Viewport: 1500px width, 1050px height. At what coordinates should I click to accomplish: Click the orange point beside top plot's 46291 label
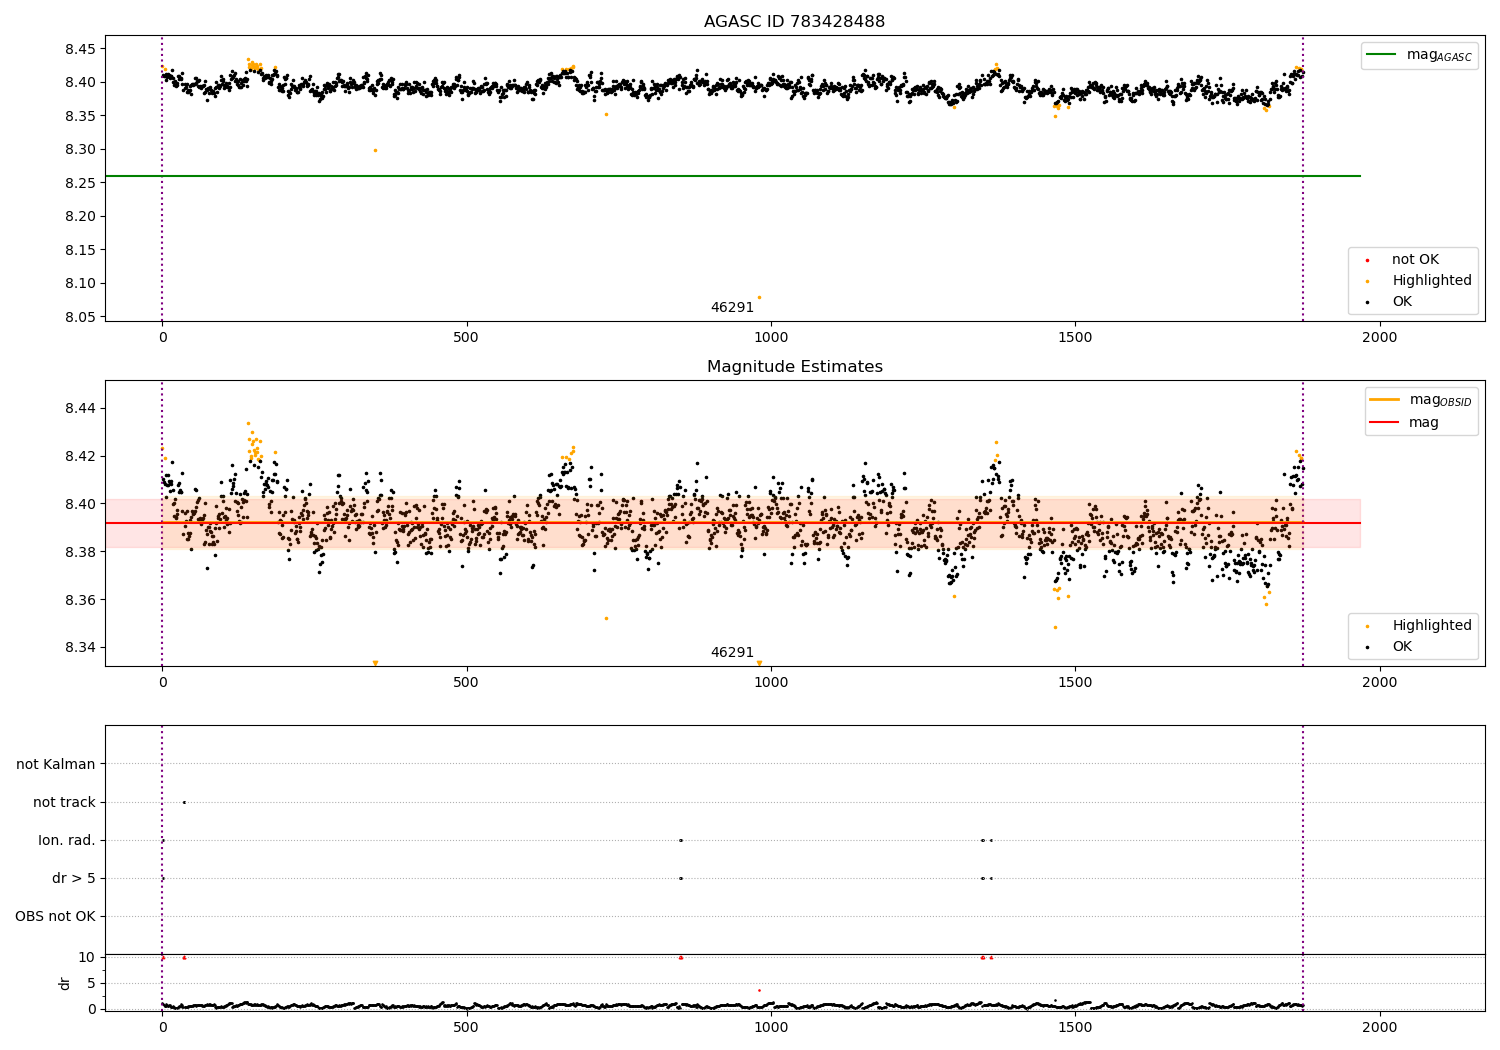(x=759, y=297)
